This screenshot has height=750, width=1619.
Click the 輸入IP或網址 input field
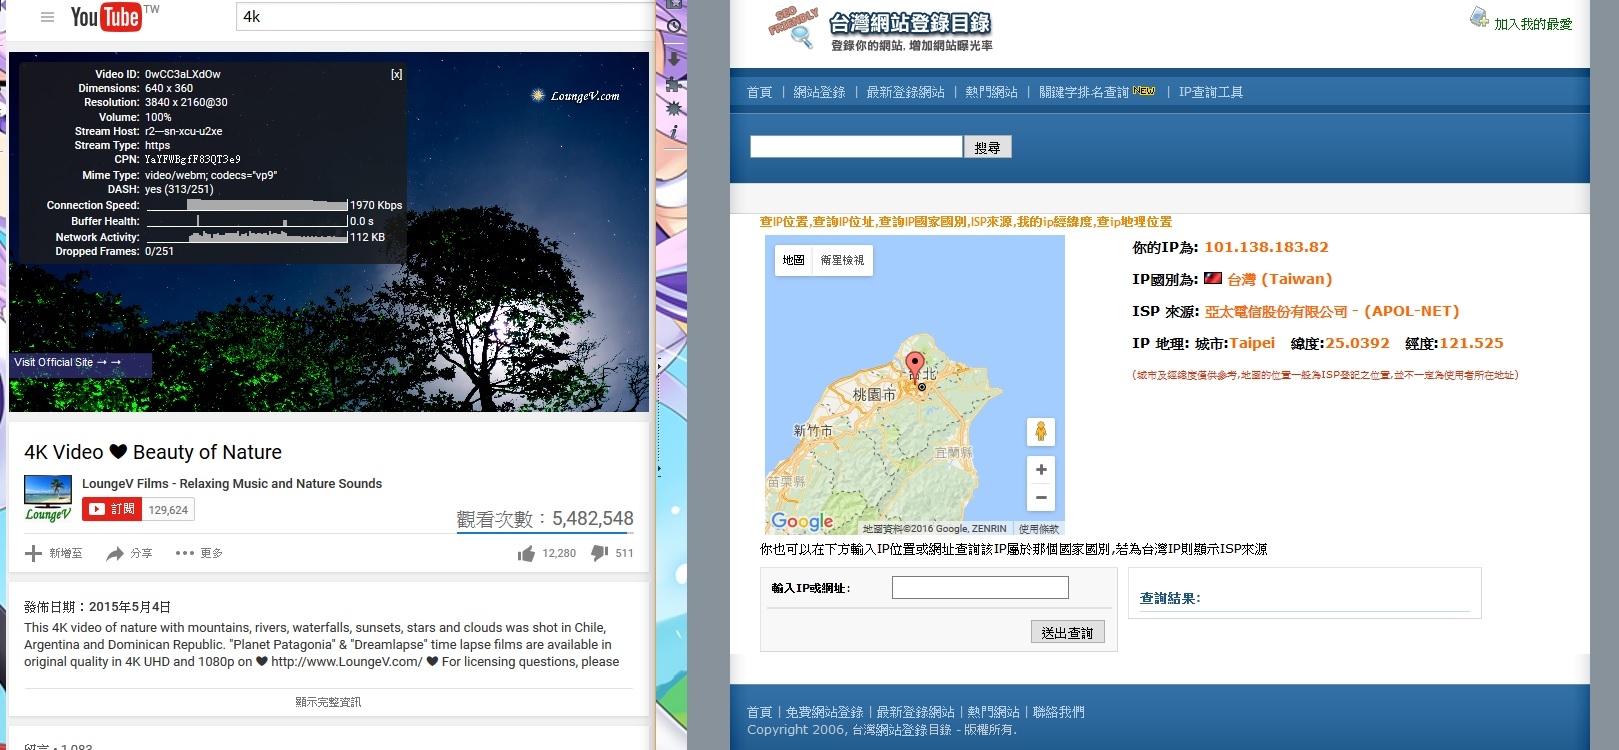click(x=980, y=588)
